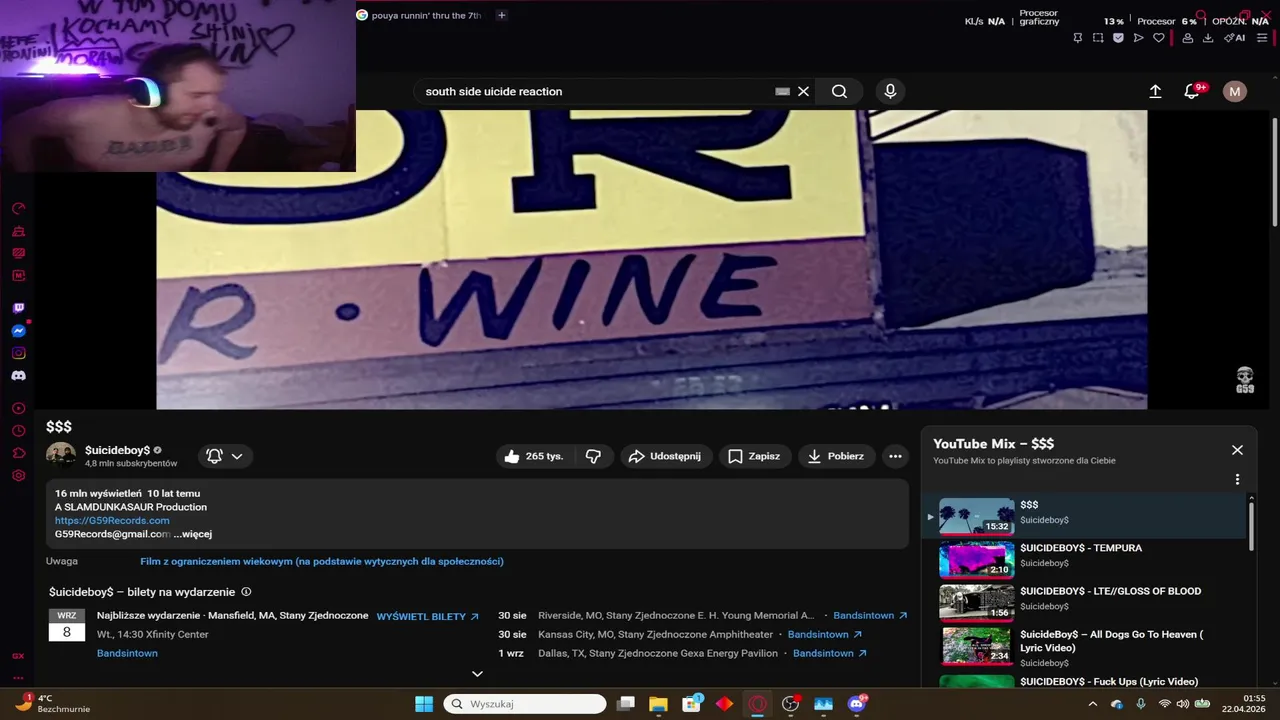Open the sidebar player icon
Viewport: 1280px width, 720px height.
coord(18,409)
